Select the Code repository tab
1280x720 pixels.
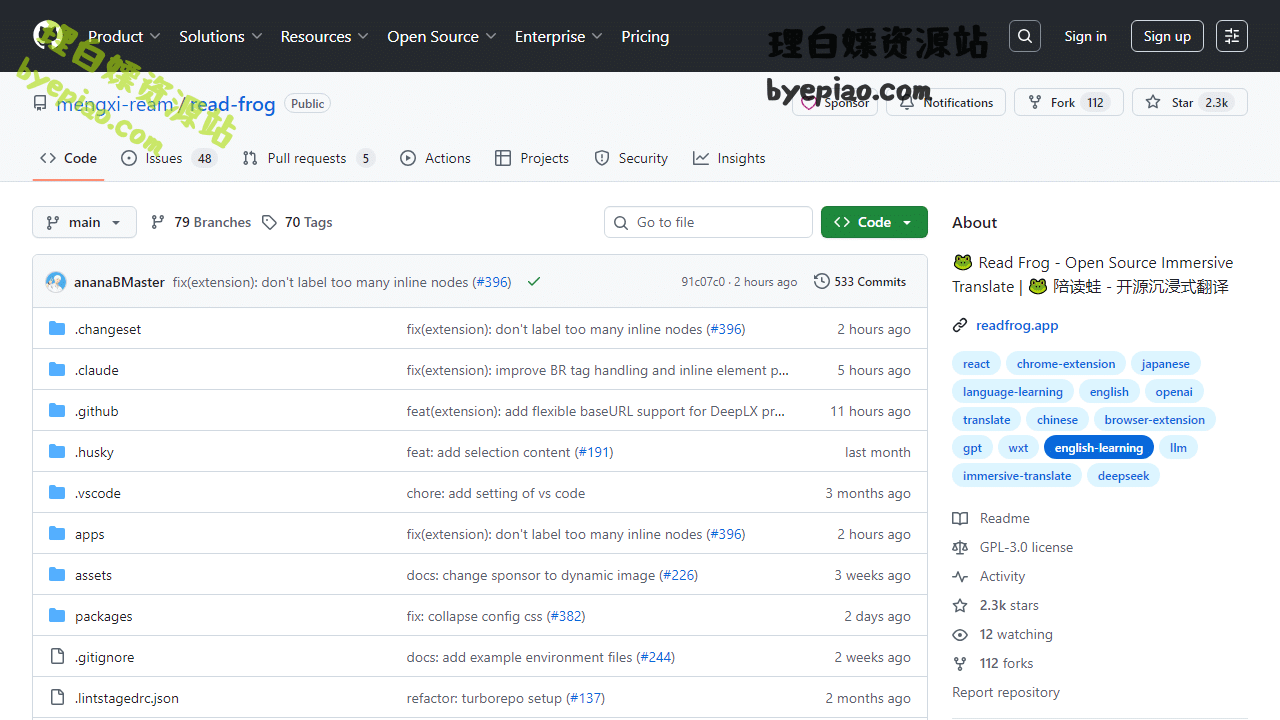point(68,158)
